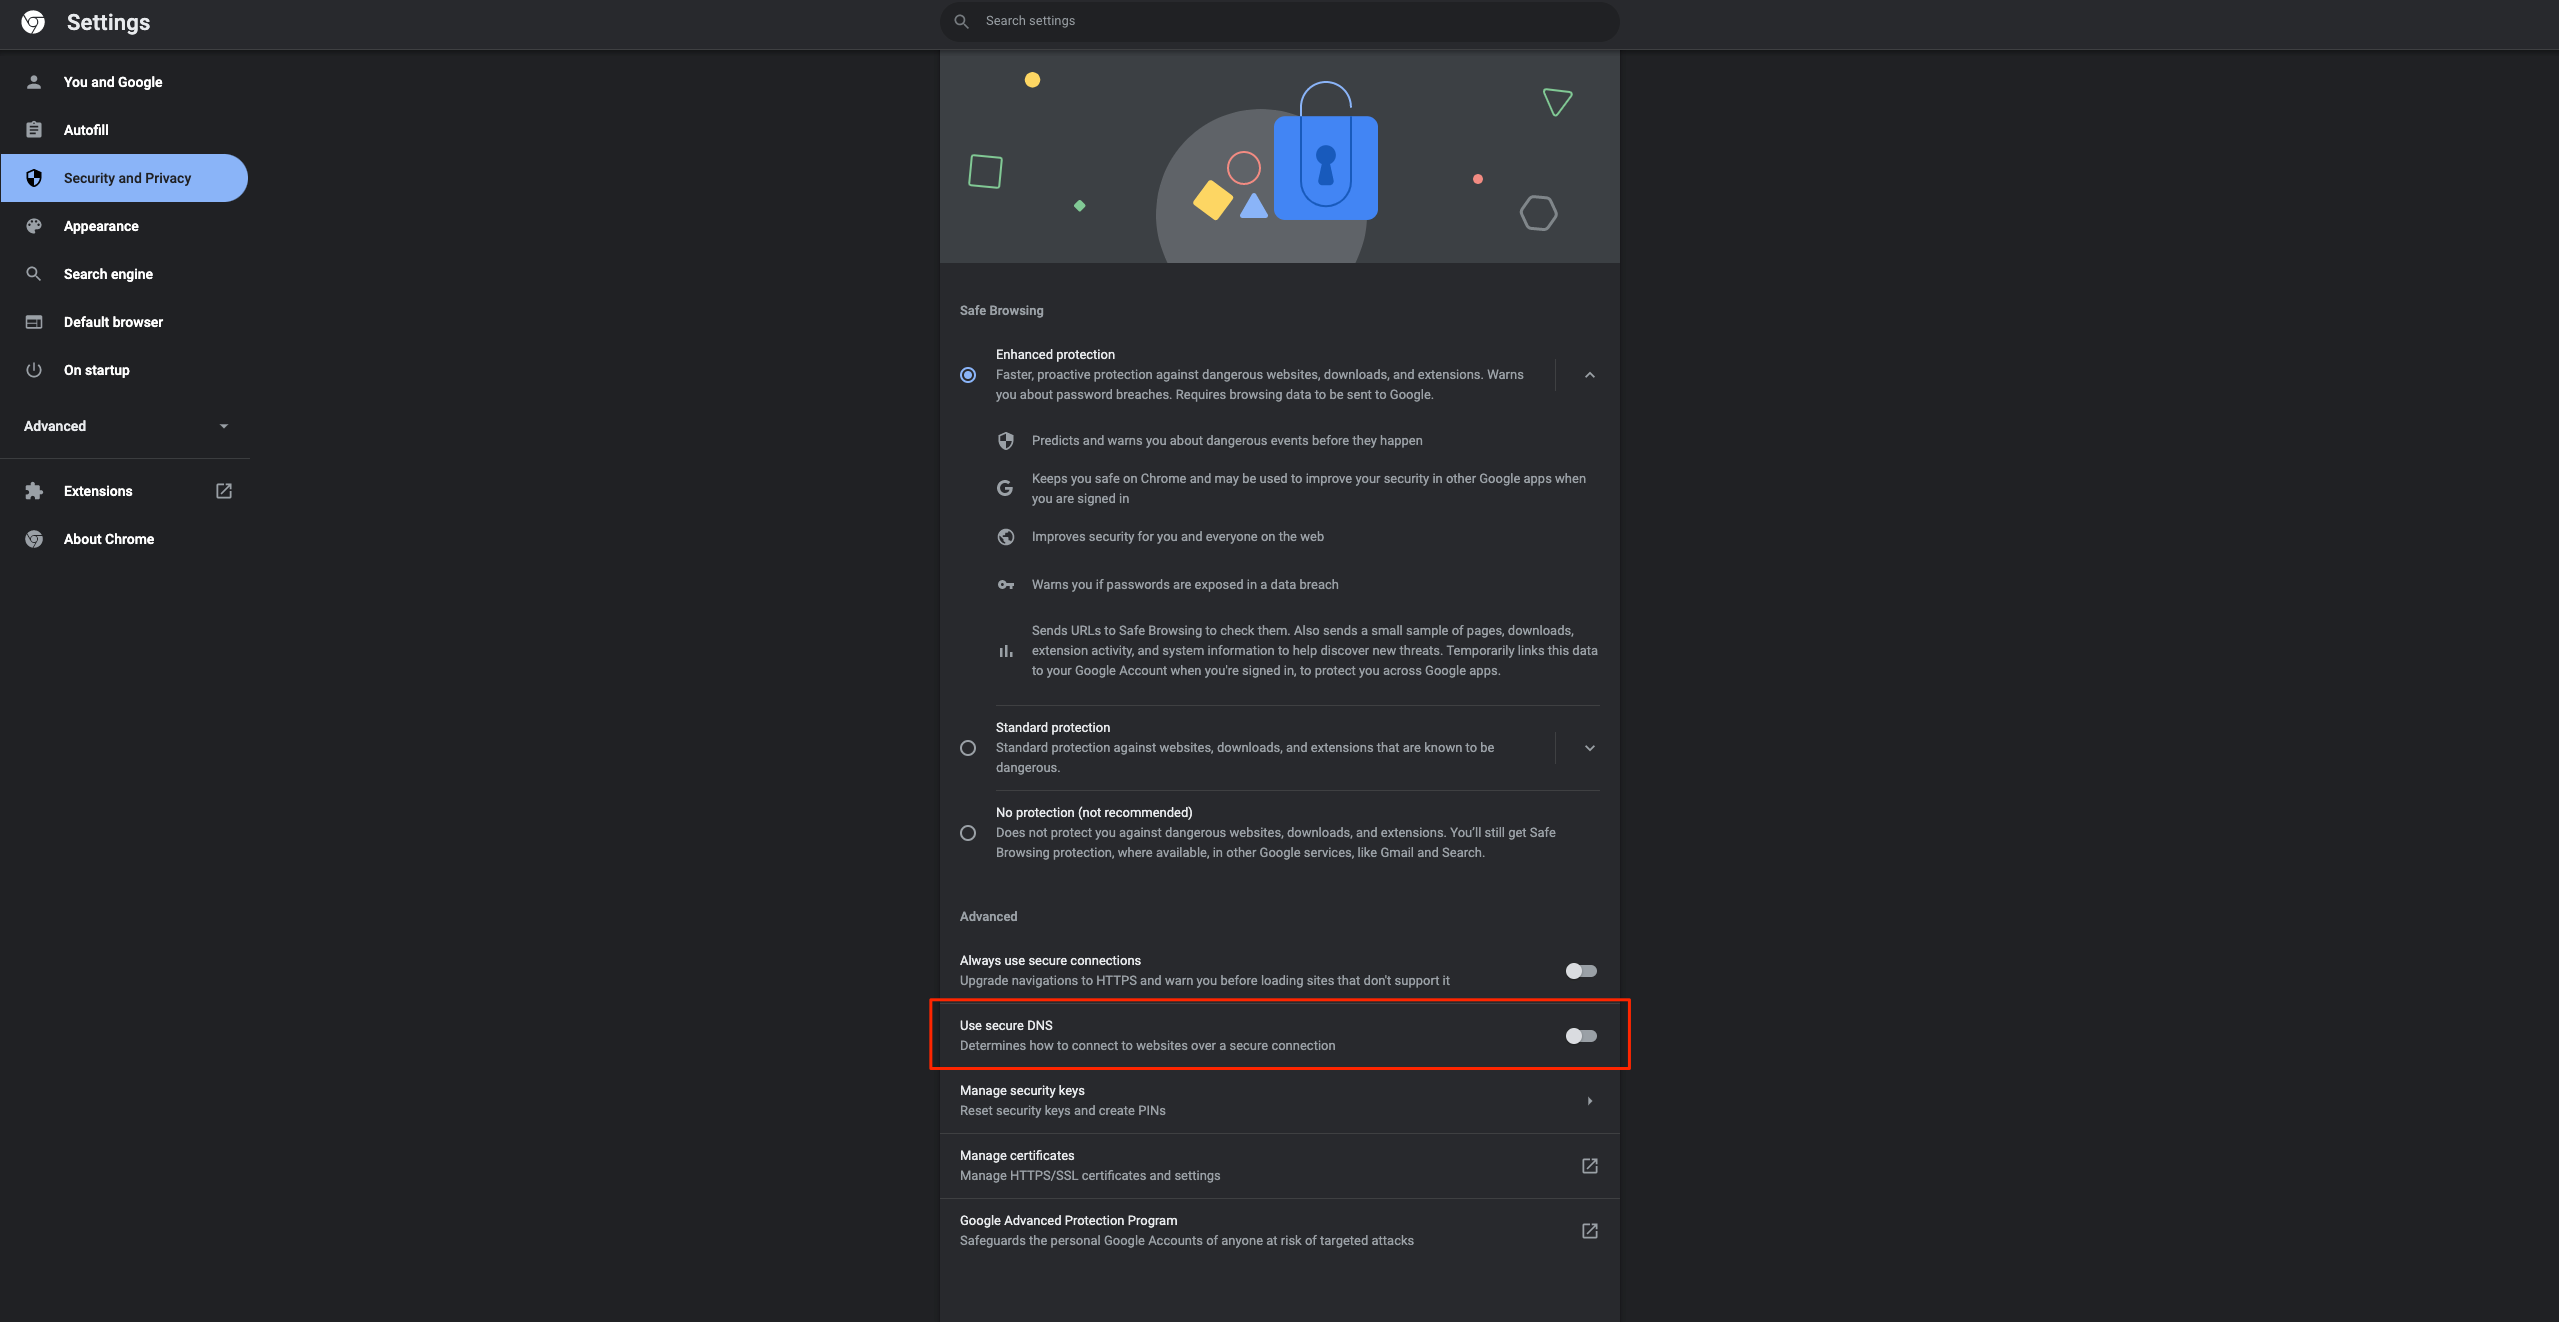Click the Appearance palette icon

coord(34,226)
